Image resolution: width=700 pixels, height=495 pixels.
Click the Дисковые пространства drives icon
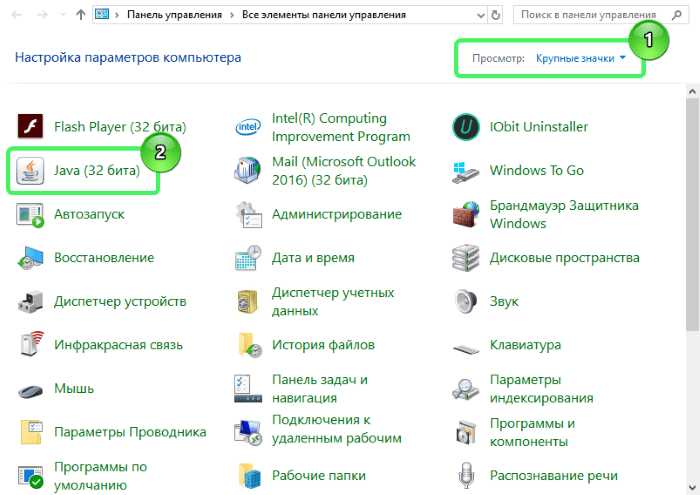[466, 258]
